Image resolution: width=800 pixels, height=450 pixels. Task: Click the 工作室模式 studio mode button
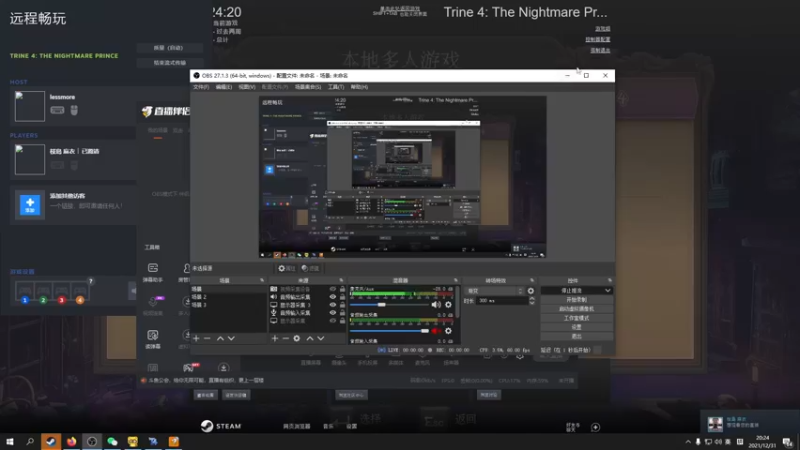click(x=577, y=318)
